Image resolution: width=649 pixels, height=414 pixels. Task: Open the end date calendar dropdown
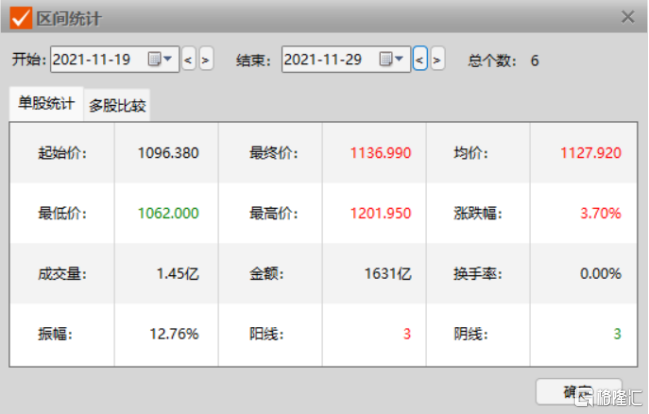coord(393,60)
